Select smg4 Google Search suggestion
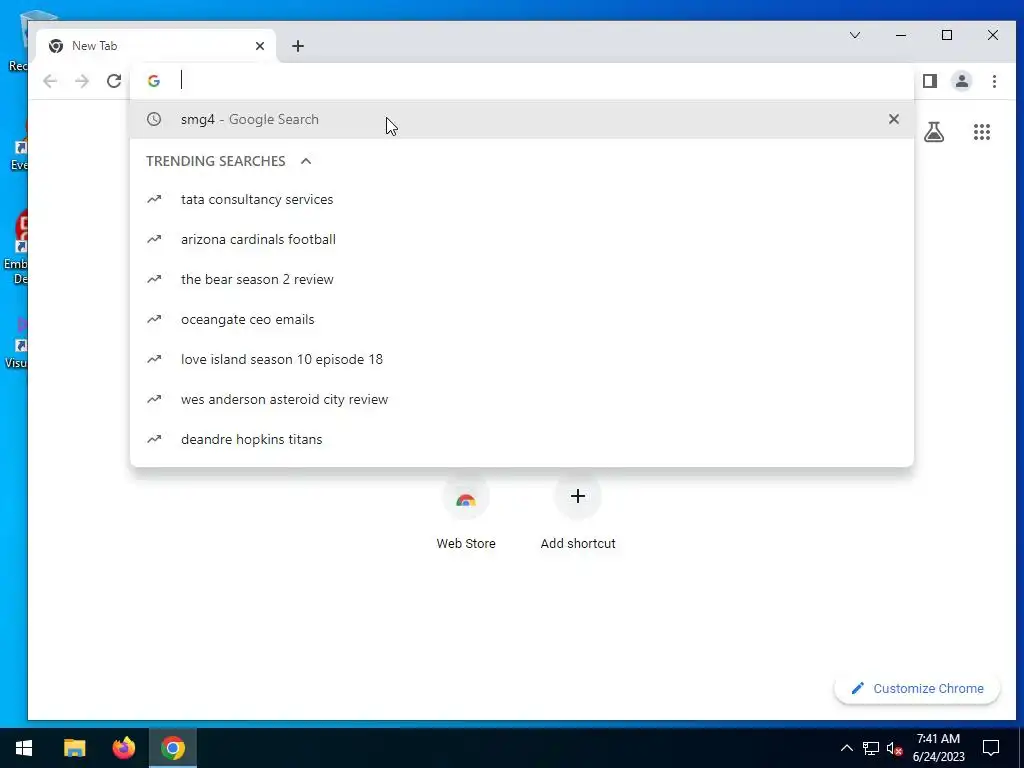The height and width of the screenshot is (768, 1024). coord(522,119)
